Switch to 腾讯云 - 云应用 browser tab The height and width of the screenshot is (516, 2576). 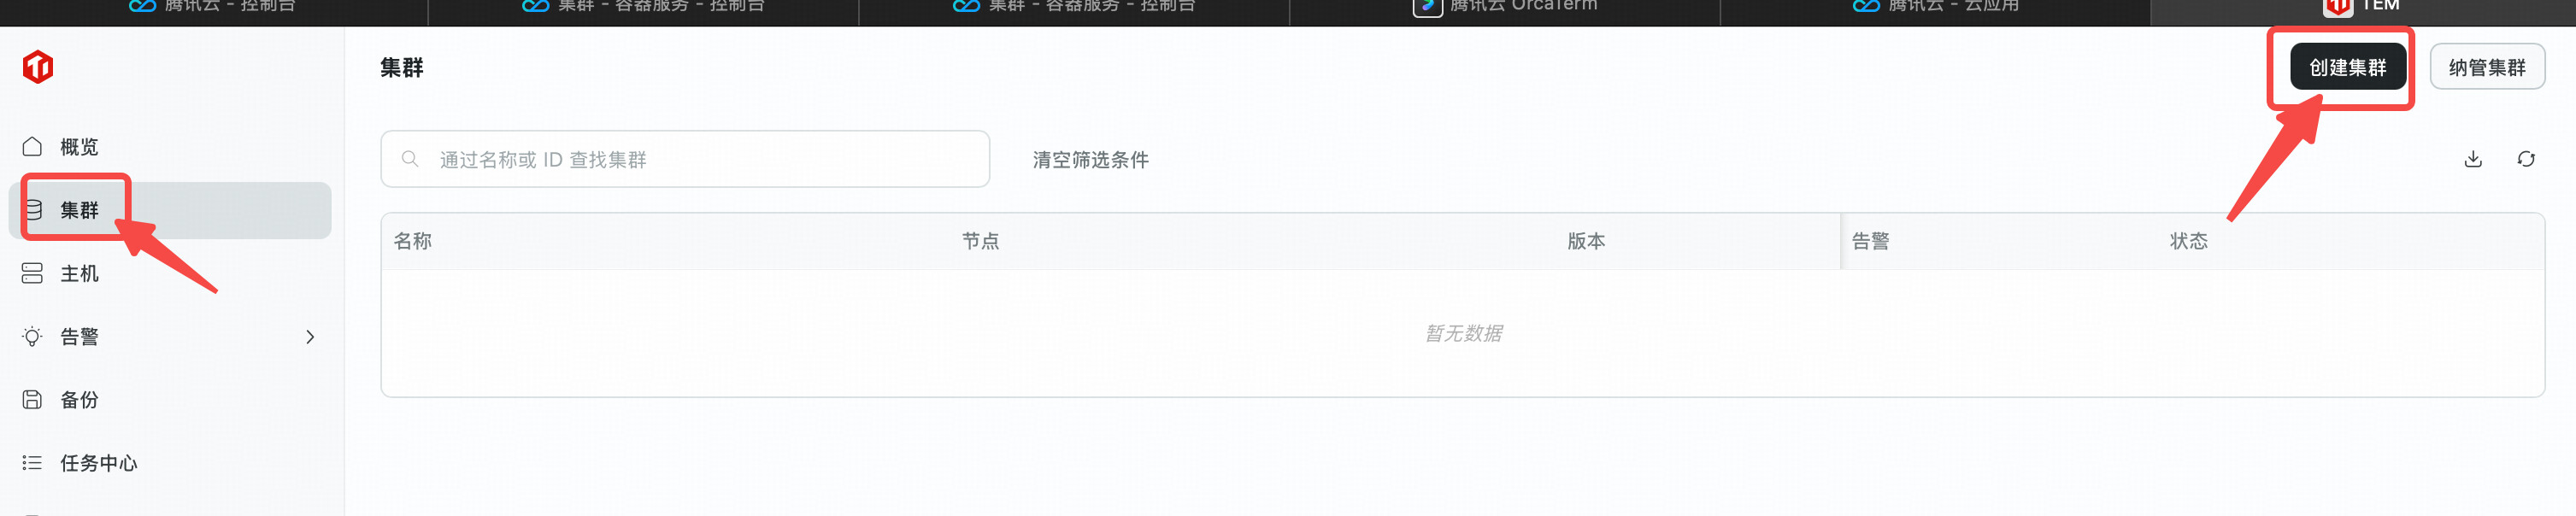(x=1935, y=6)
